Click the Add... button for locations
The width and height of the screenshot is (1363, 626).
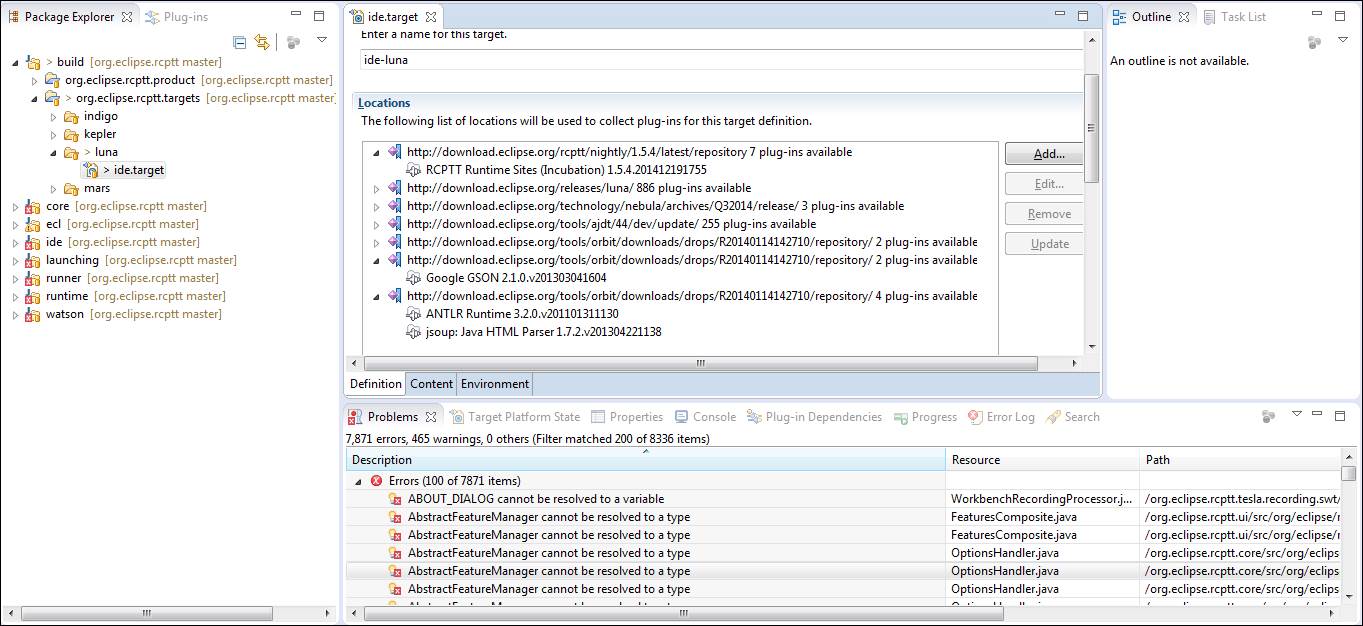click(1049, 154)
